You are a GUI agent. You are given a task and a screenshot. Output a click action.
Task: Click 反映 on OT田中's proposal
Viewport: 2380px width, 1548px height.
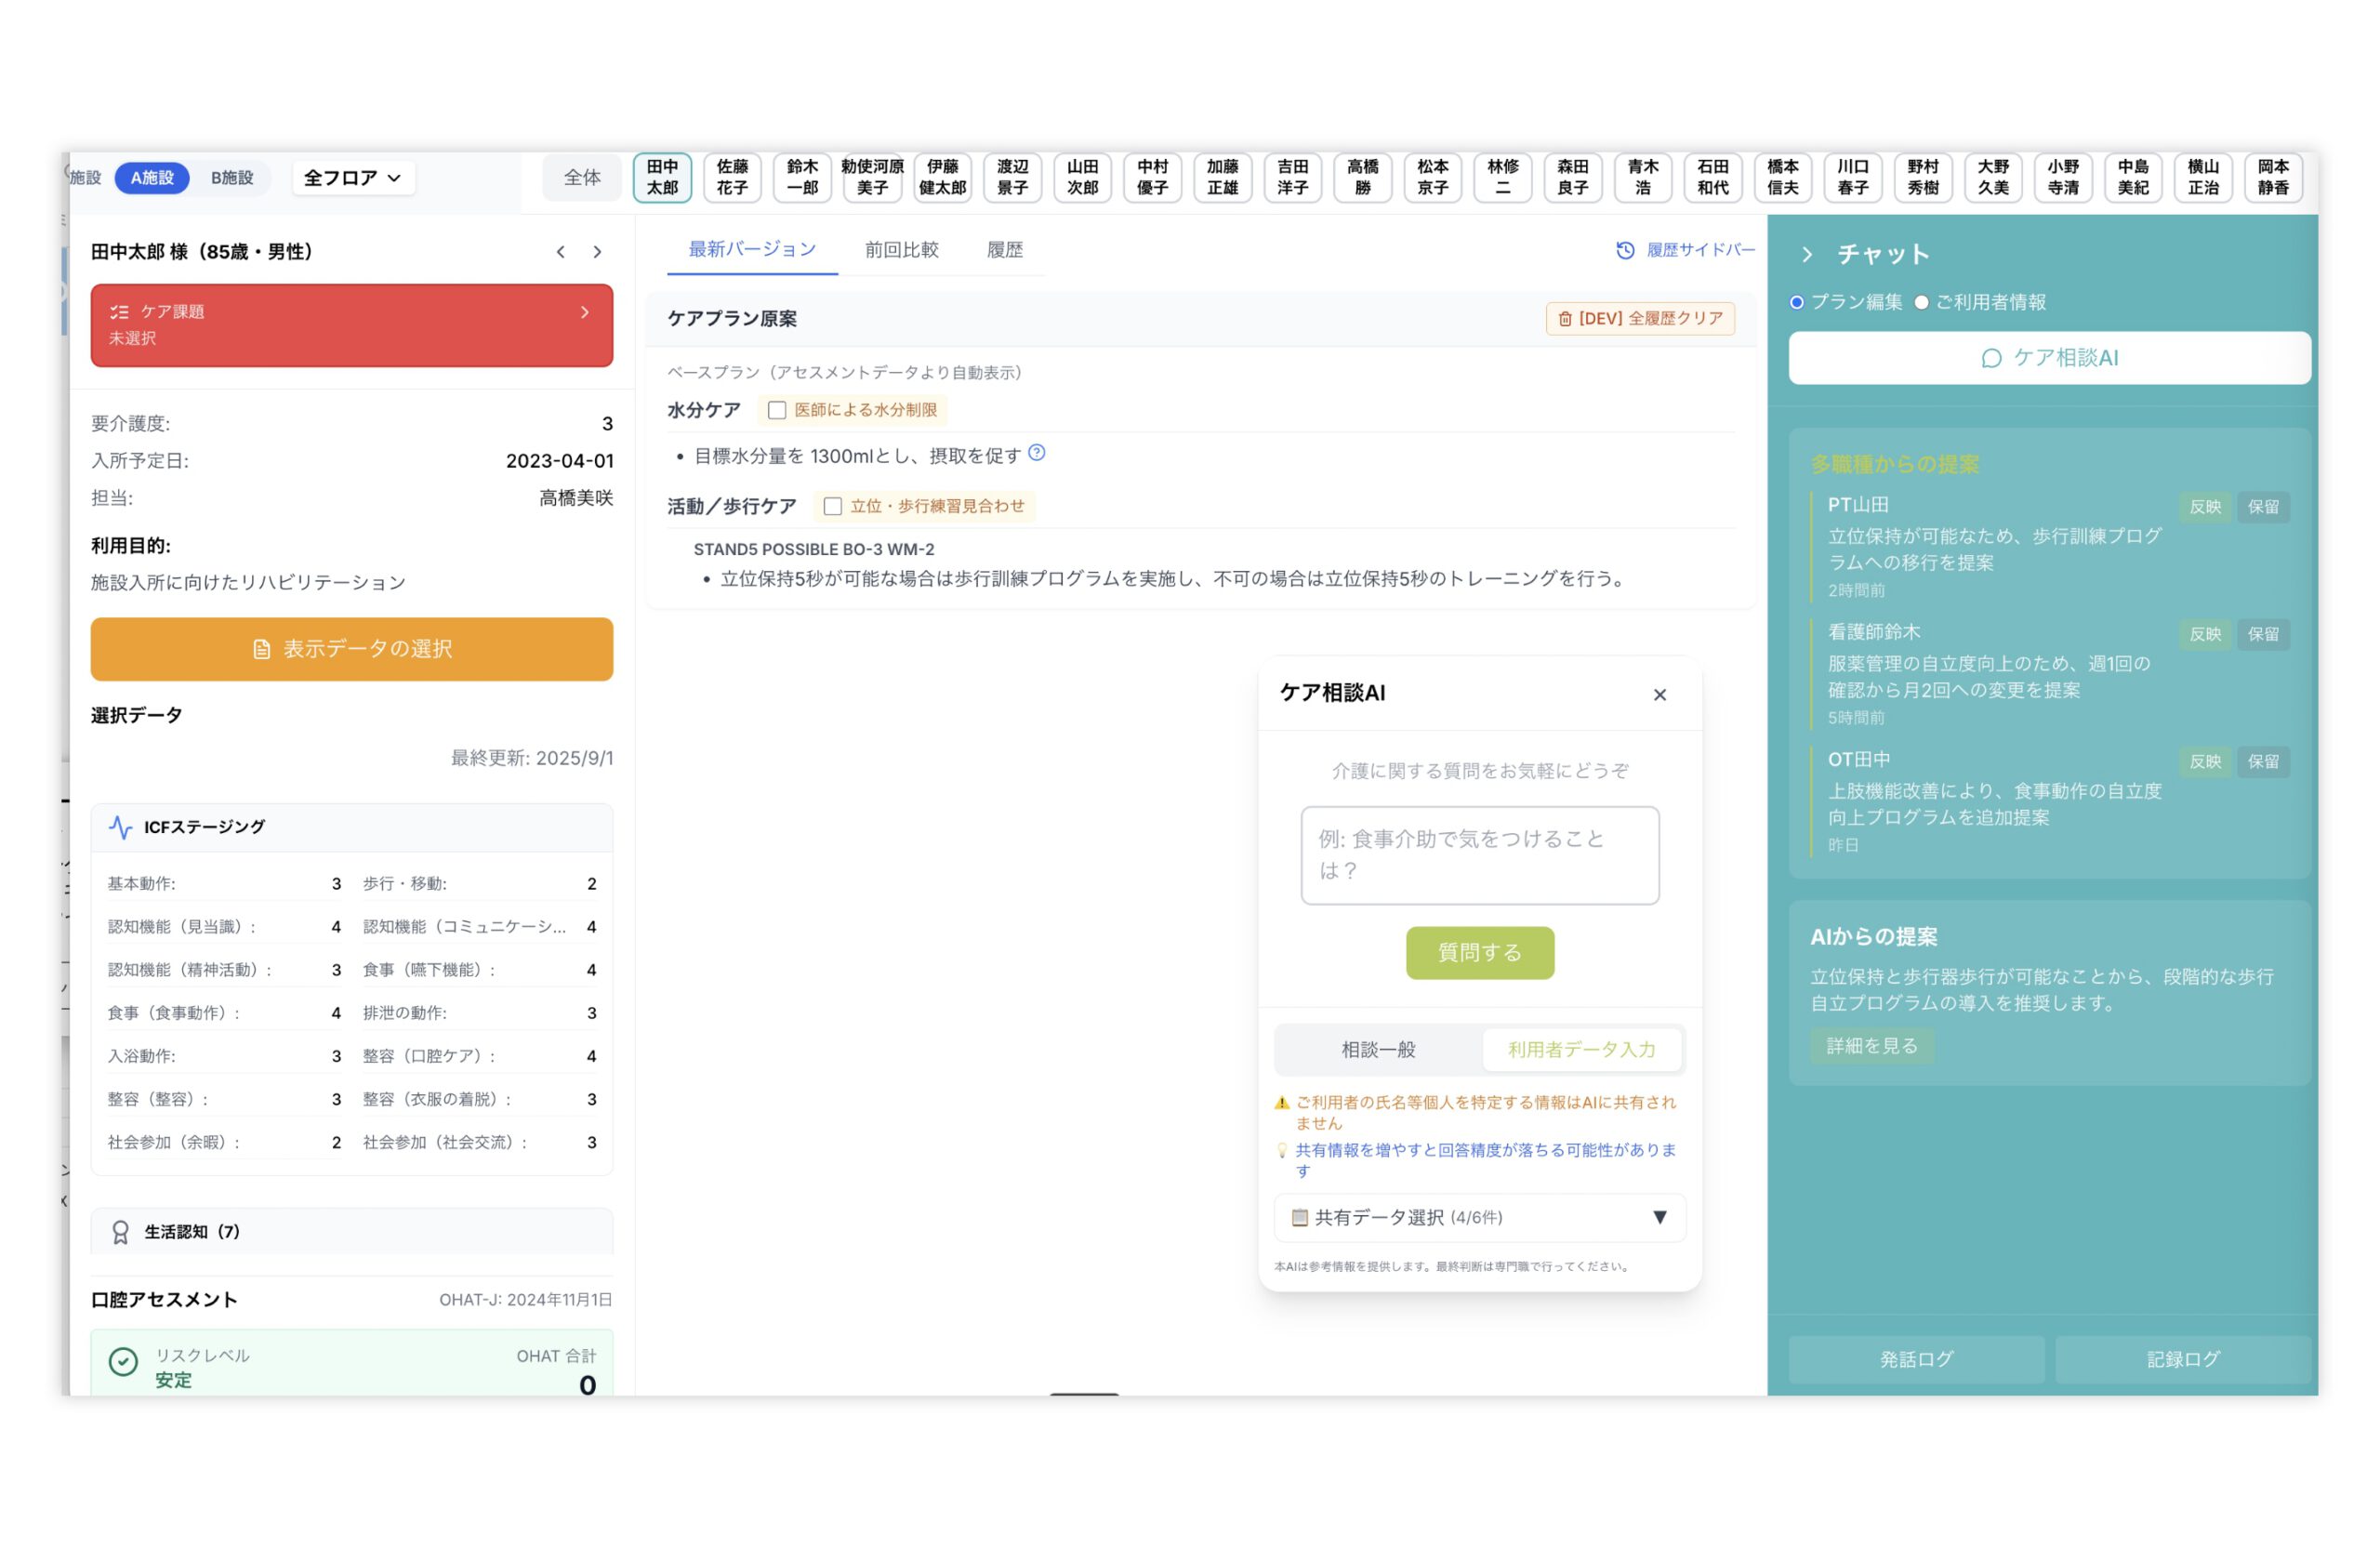2205,762
